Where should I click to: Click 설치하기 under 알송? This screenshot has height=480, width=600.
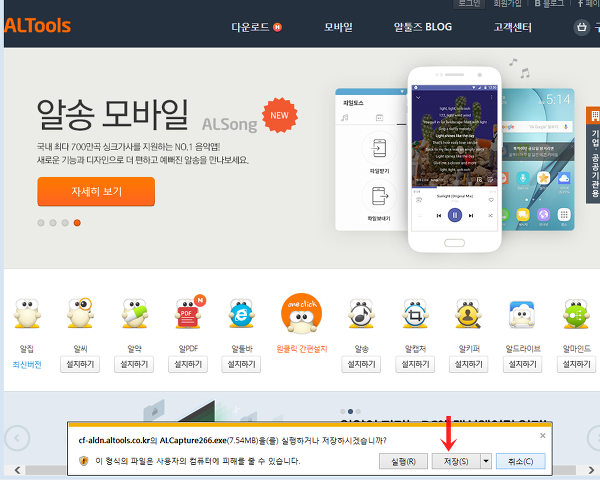361,364
